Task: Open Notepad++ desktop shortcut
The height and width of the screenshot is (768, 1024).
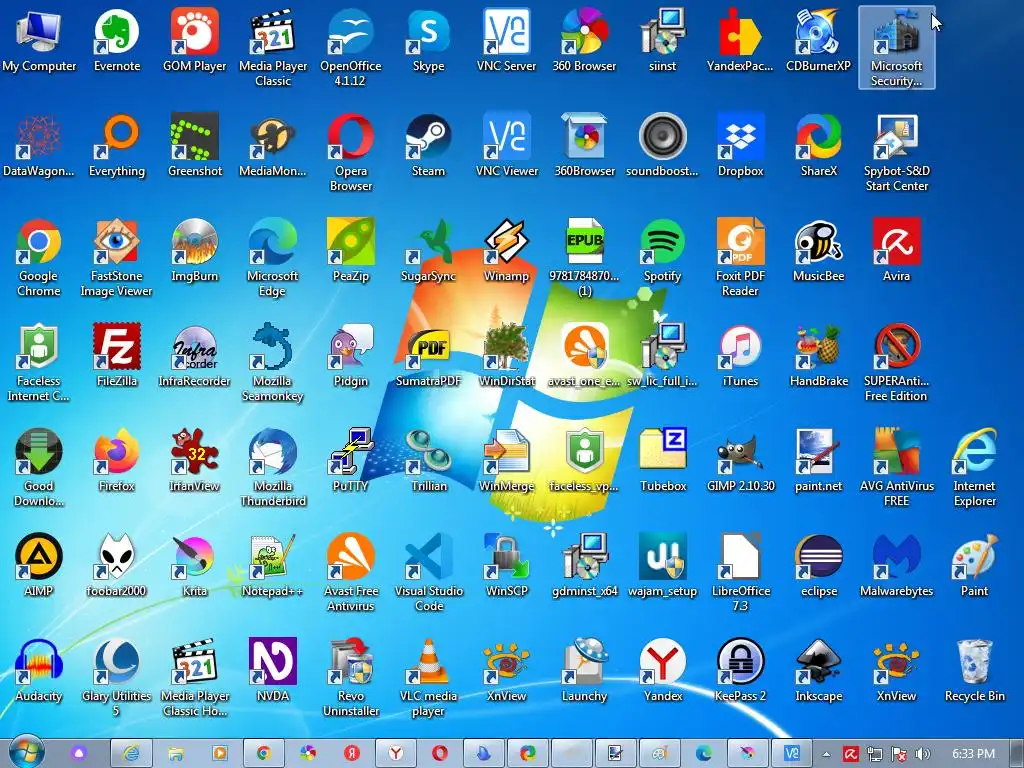Action: pos(272,566)
